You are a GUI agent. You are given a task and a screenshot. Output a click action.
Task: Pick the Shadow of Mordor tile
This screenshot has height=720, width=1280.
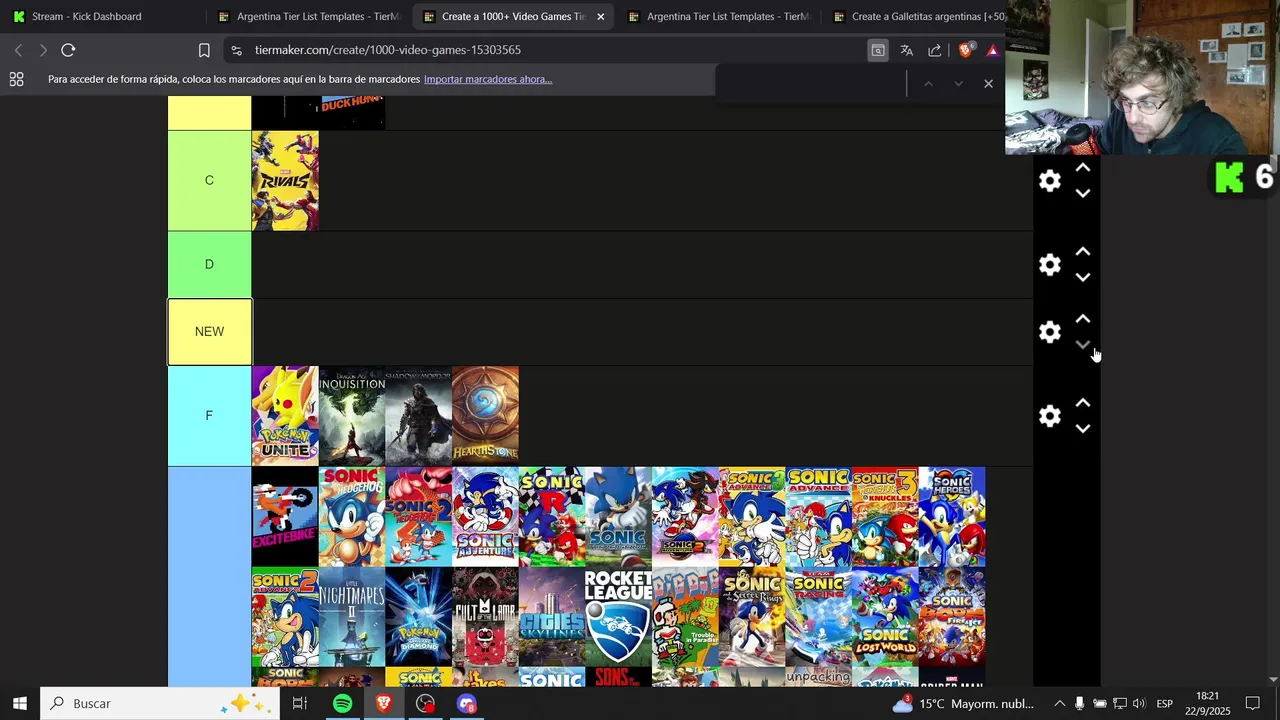click(418, 416)
